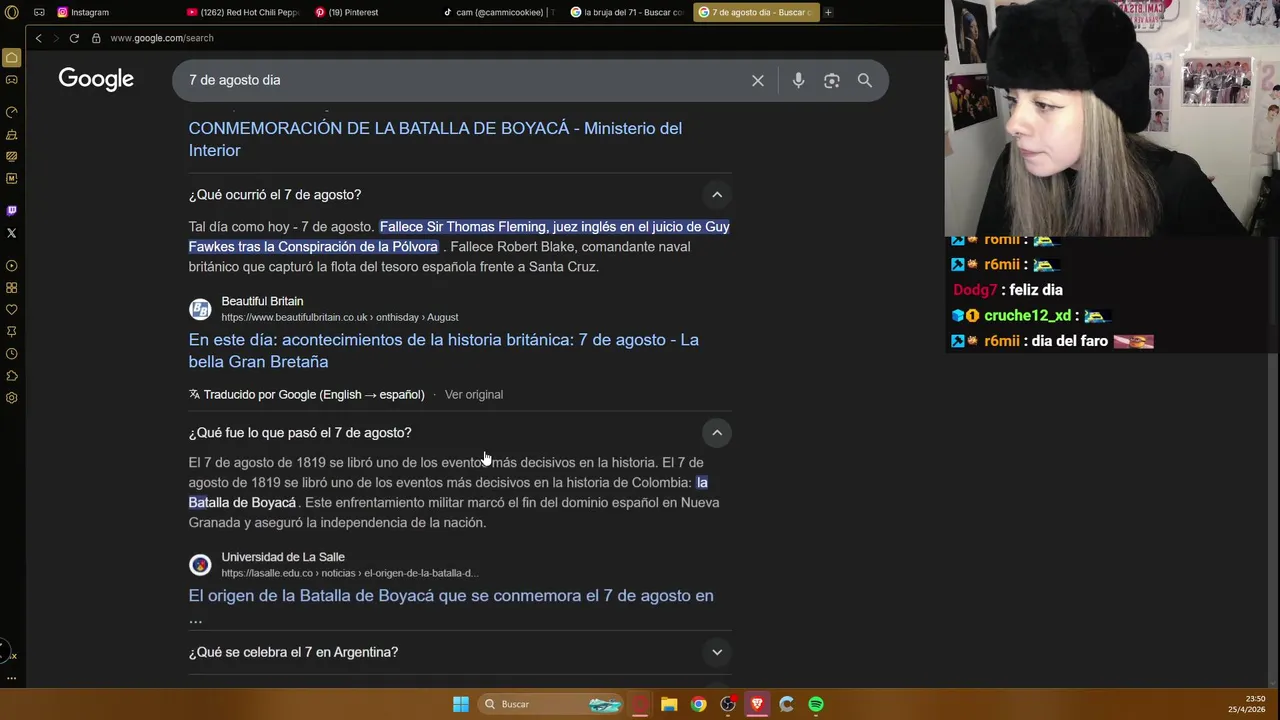Open sidebar settings gear icon
Screen dimensions: 1280x720
point(12,398)
